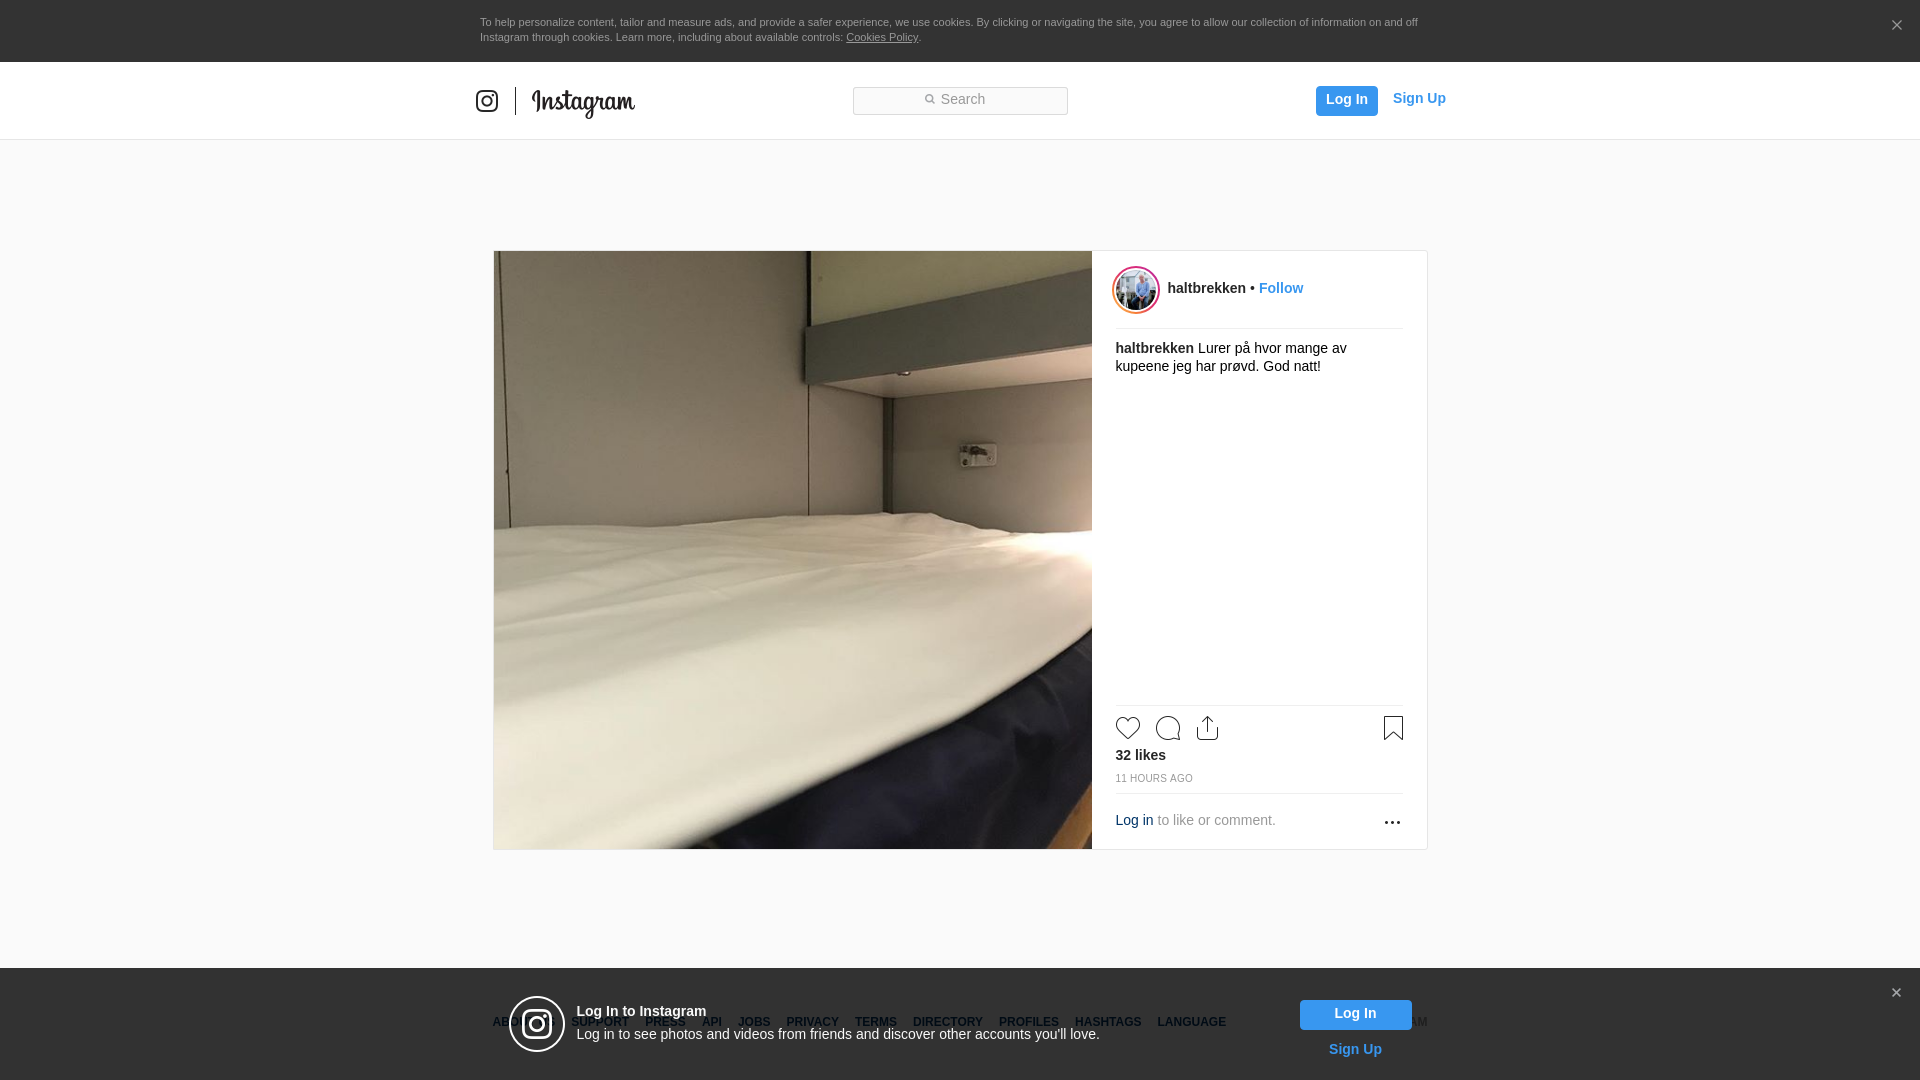The image size is (1920, 1080).
Task: Click the comment speech bubble icon
Action: pos(1168,728)
